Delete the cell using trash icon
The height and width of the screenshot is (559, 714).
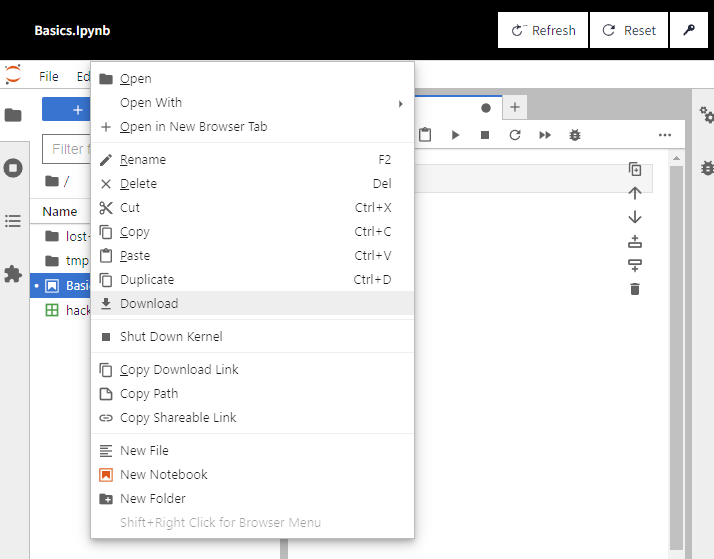tap(634, 289)
